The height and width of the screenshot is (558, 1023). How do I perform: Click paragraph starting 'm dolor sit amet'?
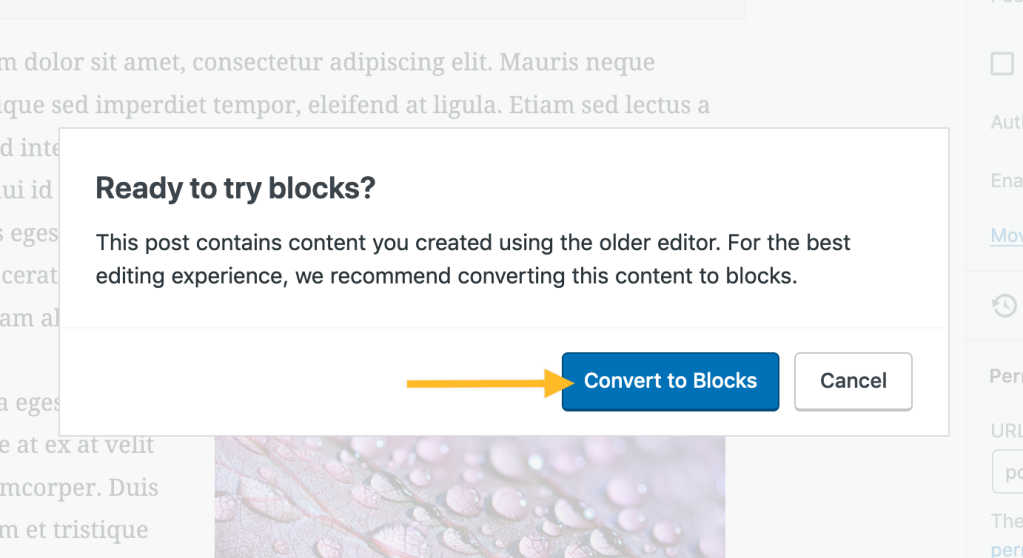(x=328, y=62)
